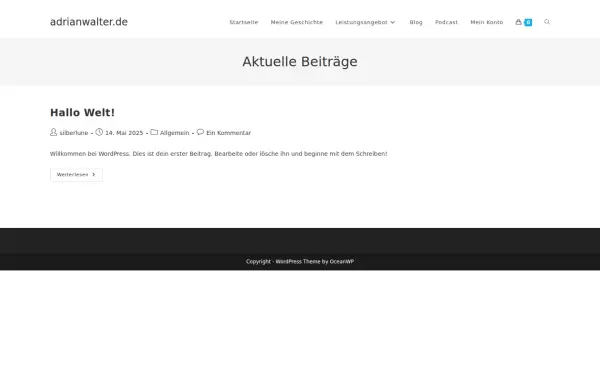The width and height of the screenshot is (600, 375).
Task: Open the Ein Kommentar link
Action: pyautogui.click(x=228, y=133)
